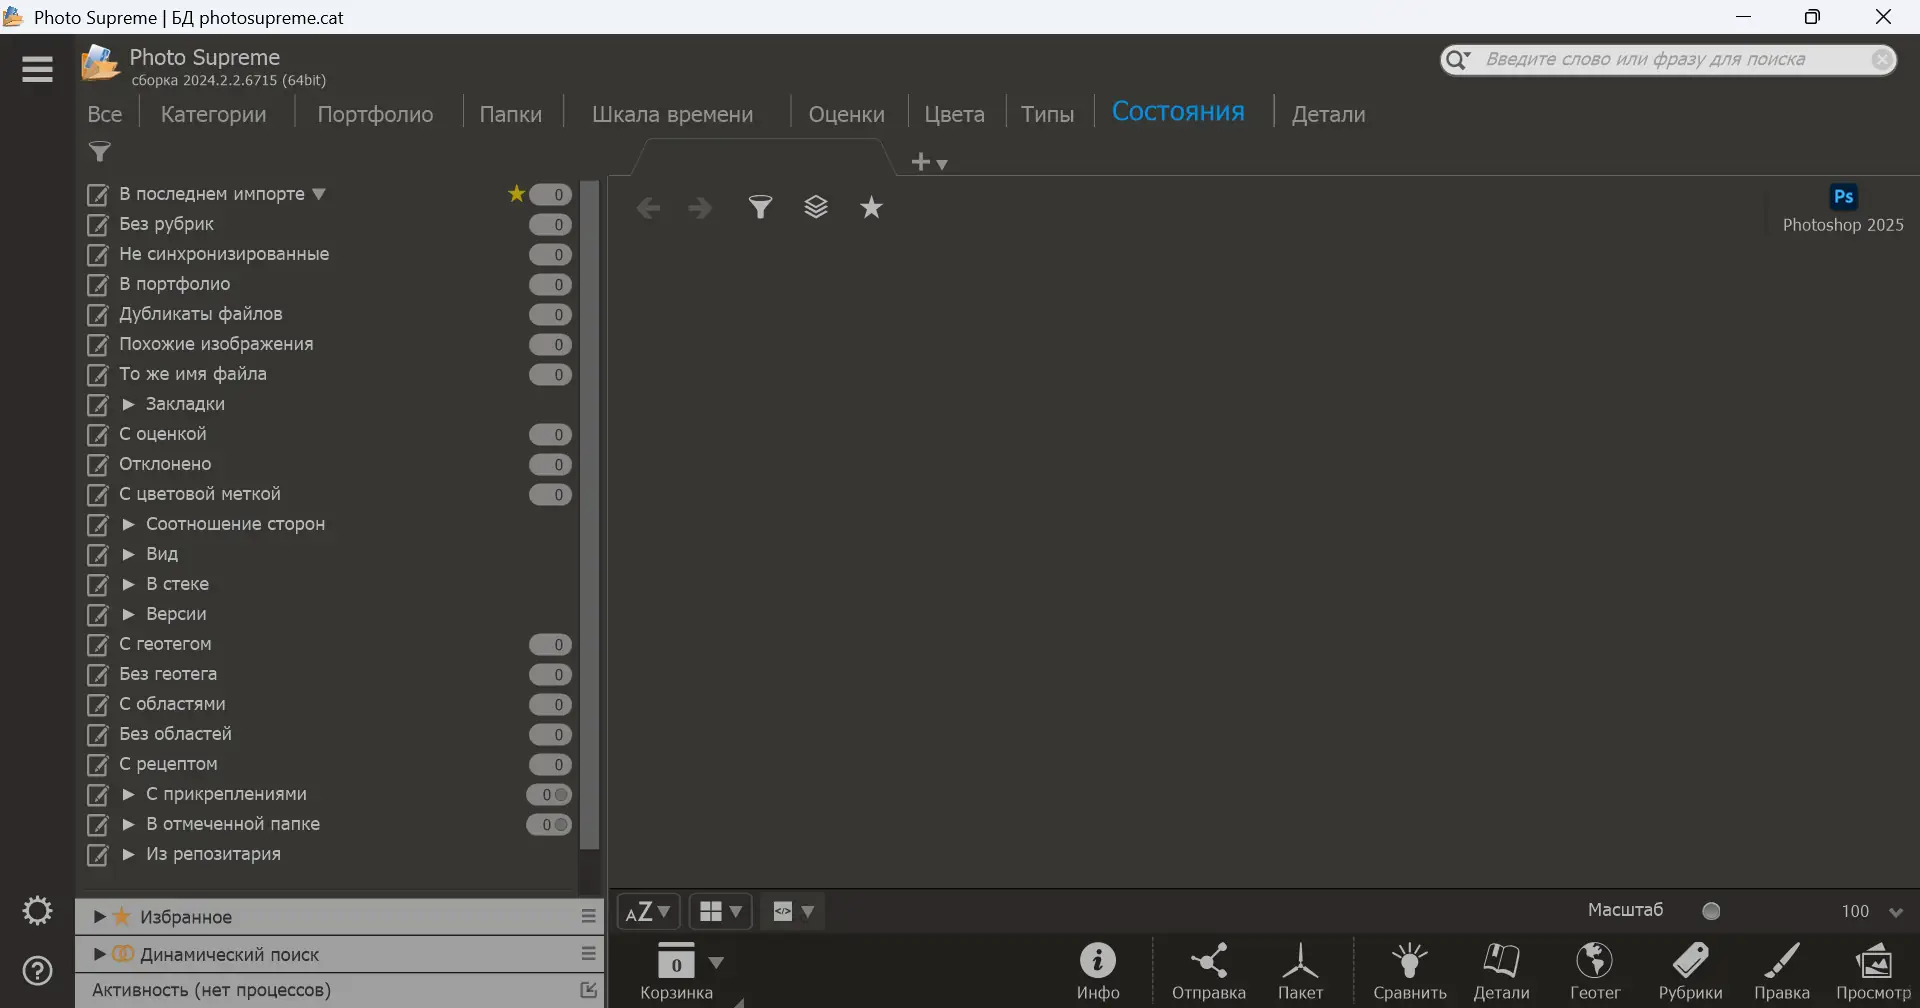Image resolution: width=1920 pixels, height=1008 pixels.
Task: Go forward with the right arrow
Action: pos(700,208)
